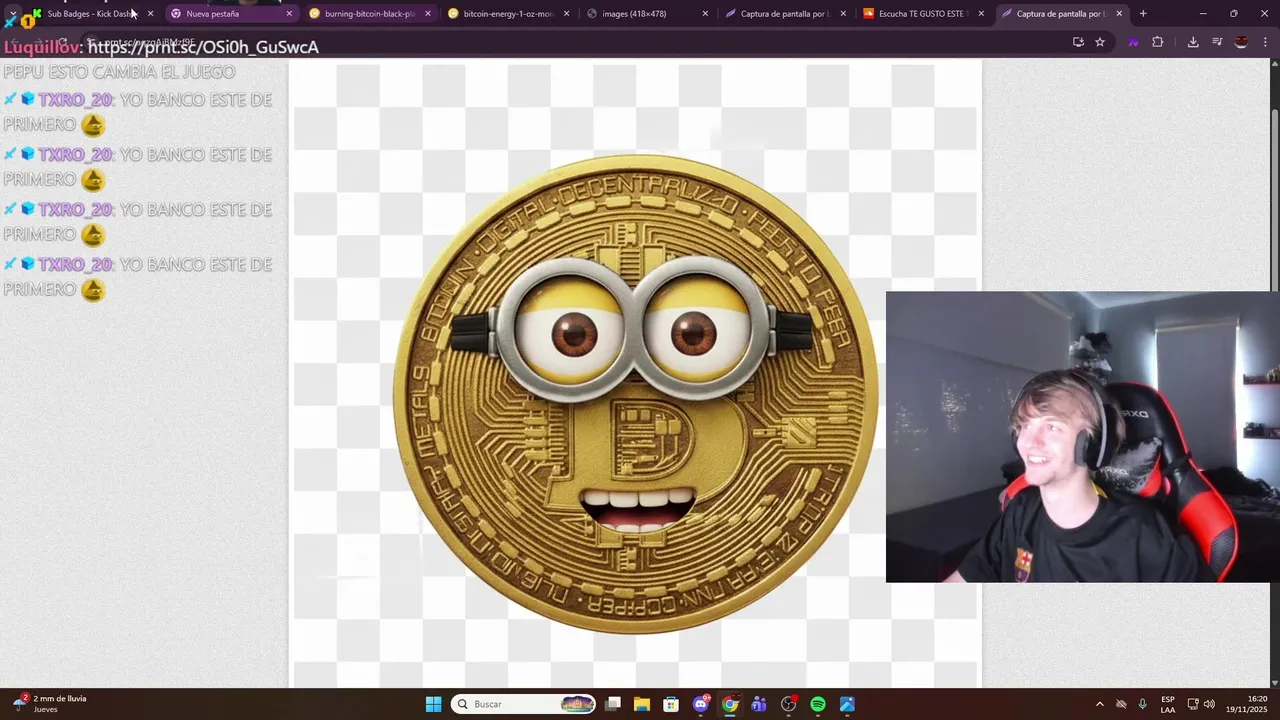Open Microsoft Teams from the taskbar
1280x720 pixels.
(759, 704)
